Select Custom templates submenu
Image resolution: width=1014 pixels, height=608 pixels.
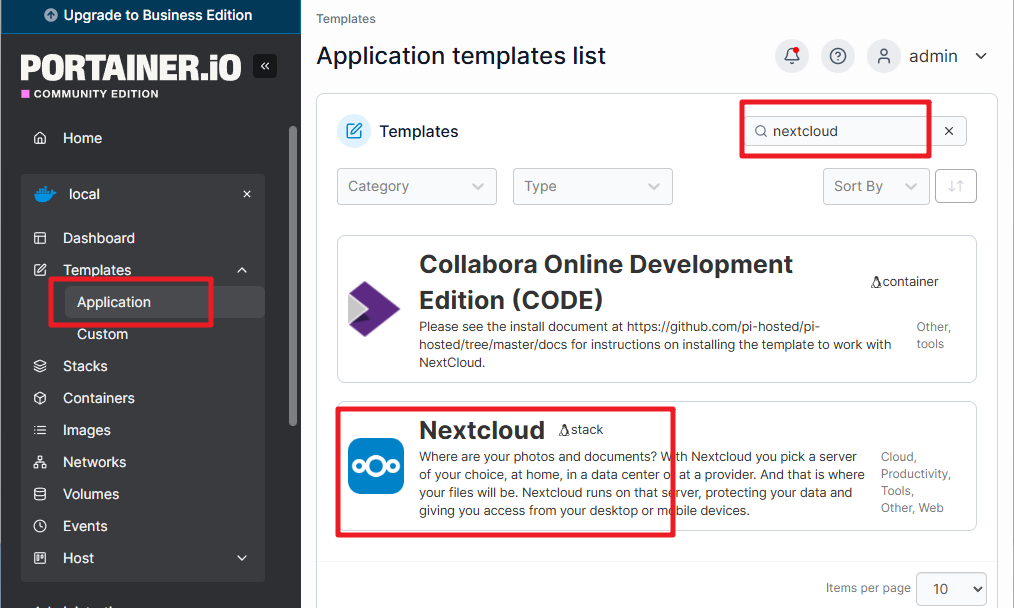[x=102, y=334]
